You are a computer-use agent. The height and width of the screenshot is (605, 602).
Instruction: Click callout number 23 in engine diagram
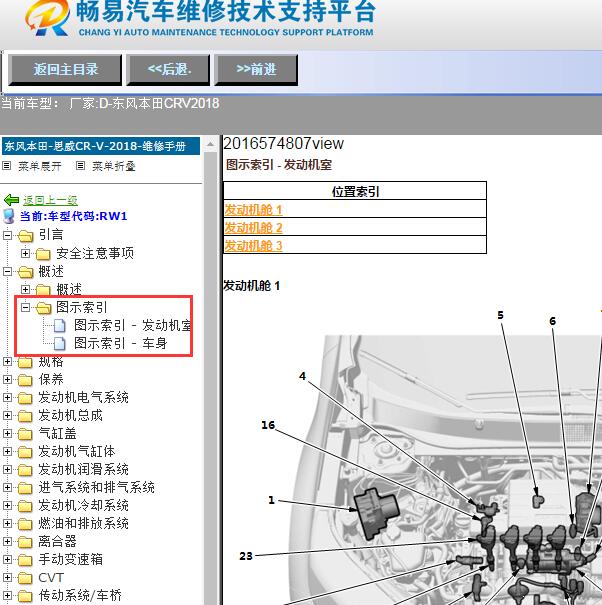tap(246, 556)
